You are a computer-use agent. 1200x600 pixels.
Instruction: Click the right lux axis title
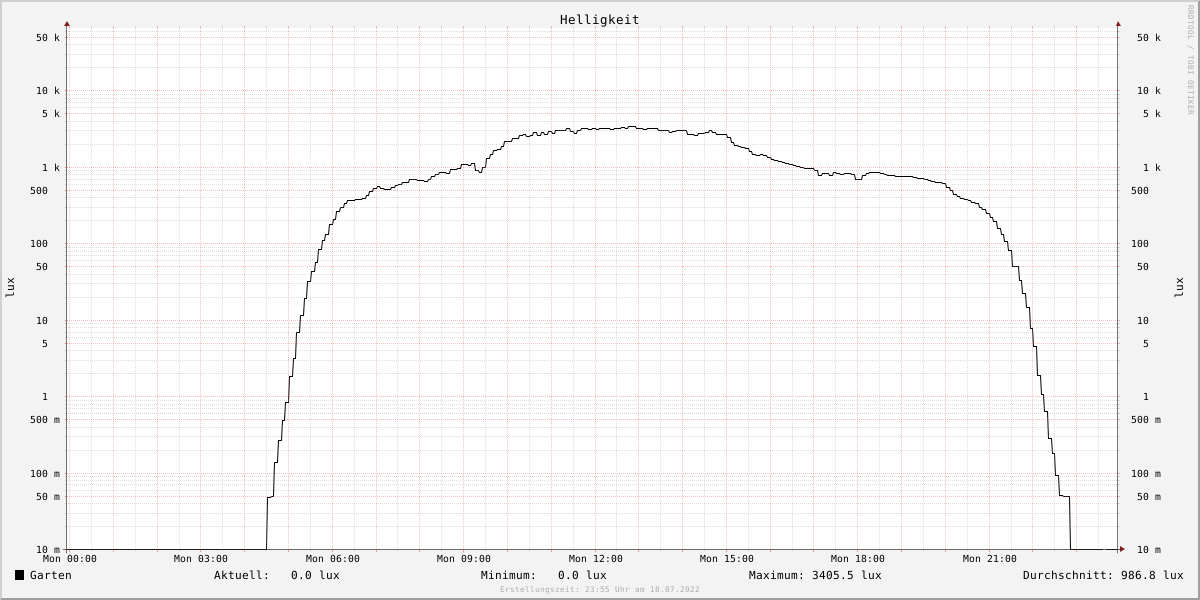pyautogui.click(x=1179, y=287)
